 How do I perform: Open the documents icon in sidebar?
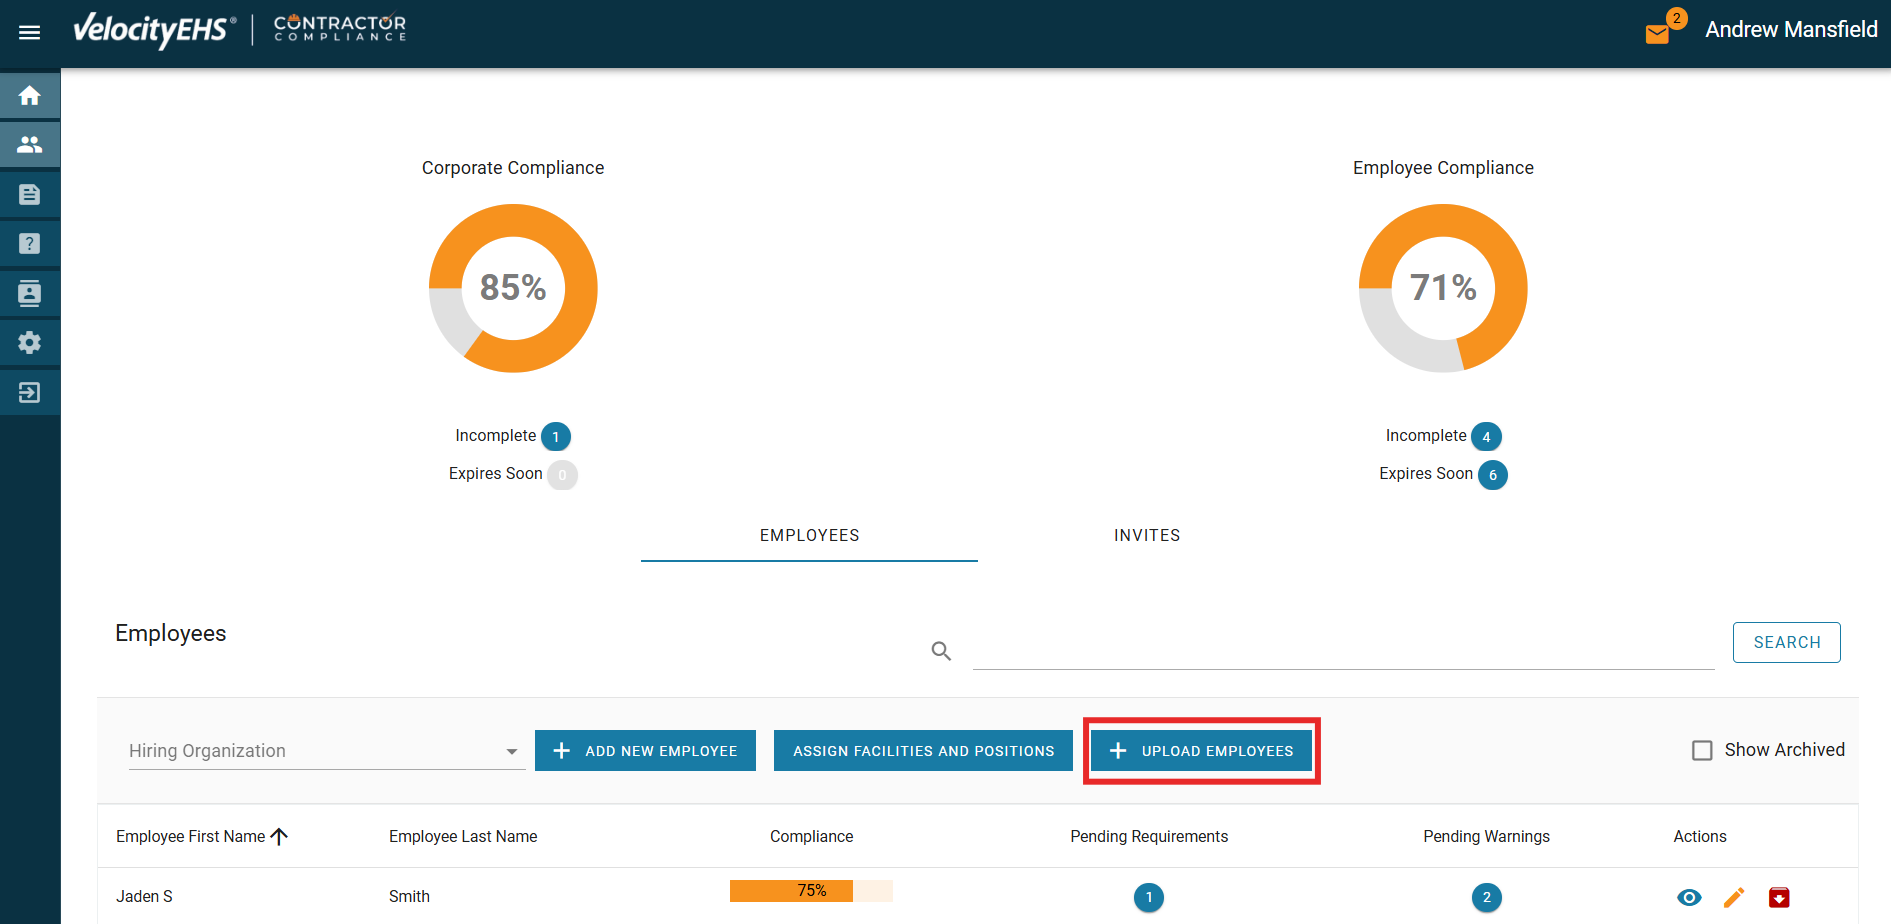point(30,194)
